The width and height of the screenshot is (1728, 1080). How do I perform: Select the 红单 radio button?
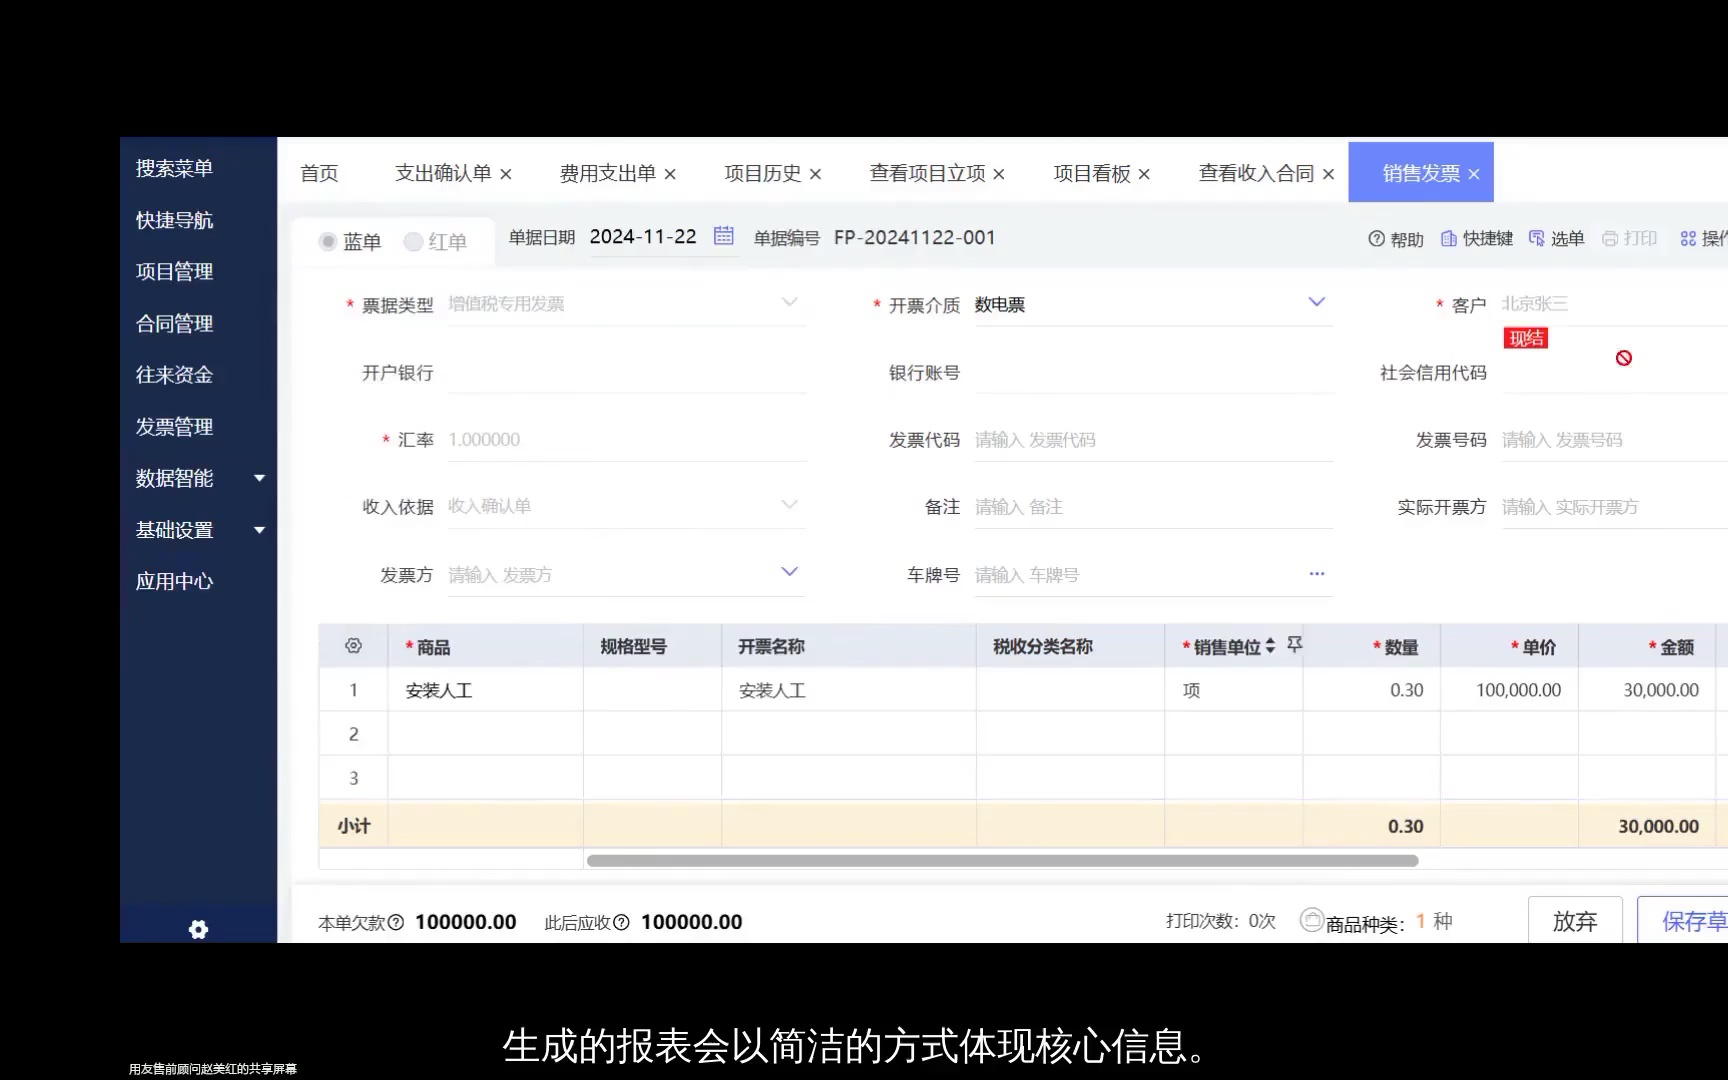coord(413,241)
